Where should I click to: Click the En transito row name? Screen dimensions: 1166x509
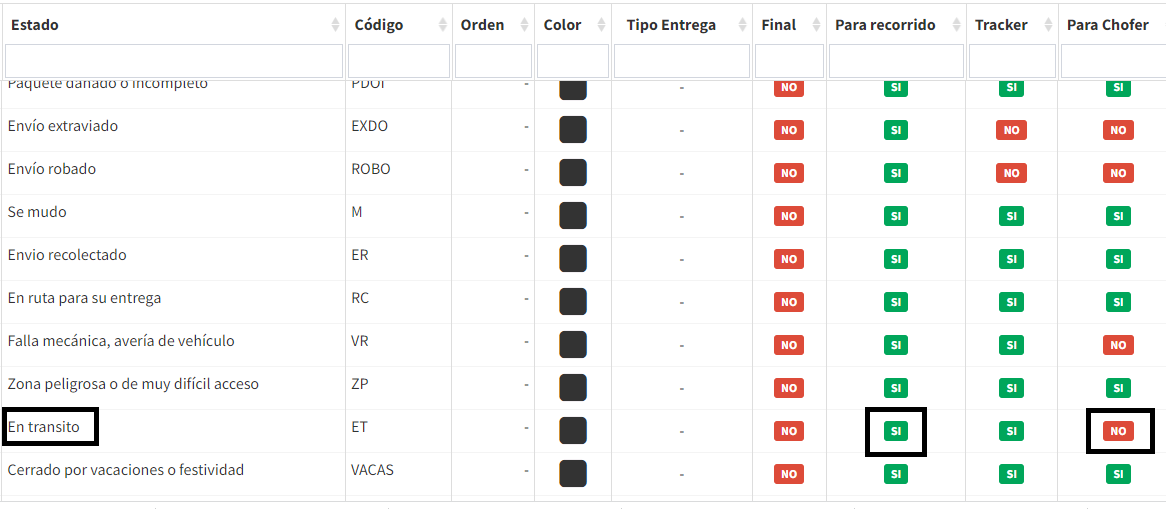click(43, 427)
